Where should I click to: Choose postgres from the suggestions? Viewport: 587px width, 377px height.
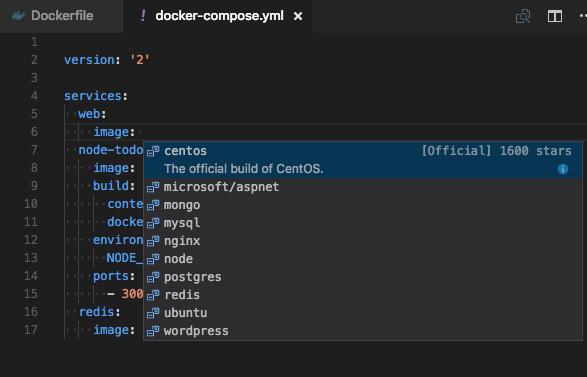363,277
